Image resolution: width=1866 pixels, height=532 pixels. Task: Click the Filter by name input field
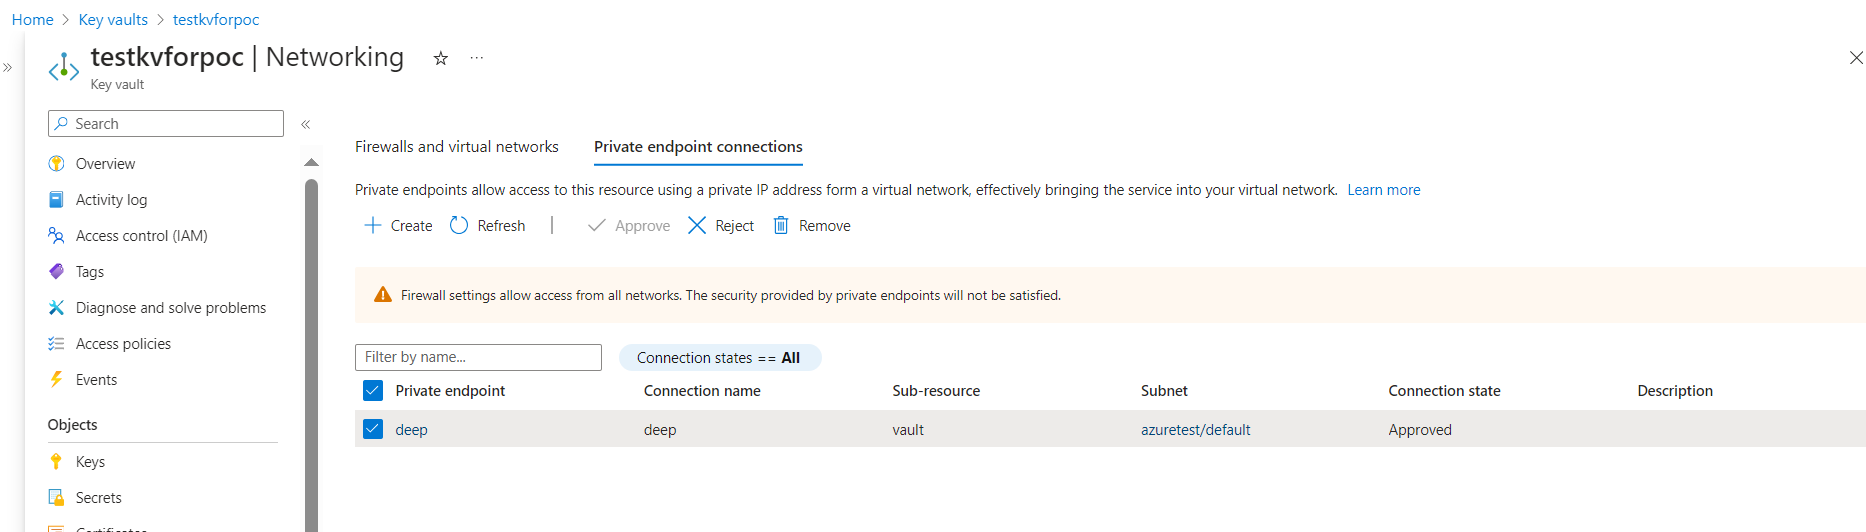point(478,357)
